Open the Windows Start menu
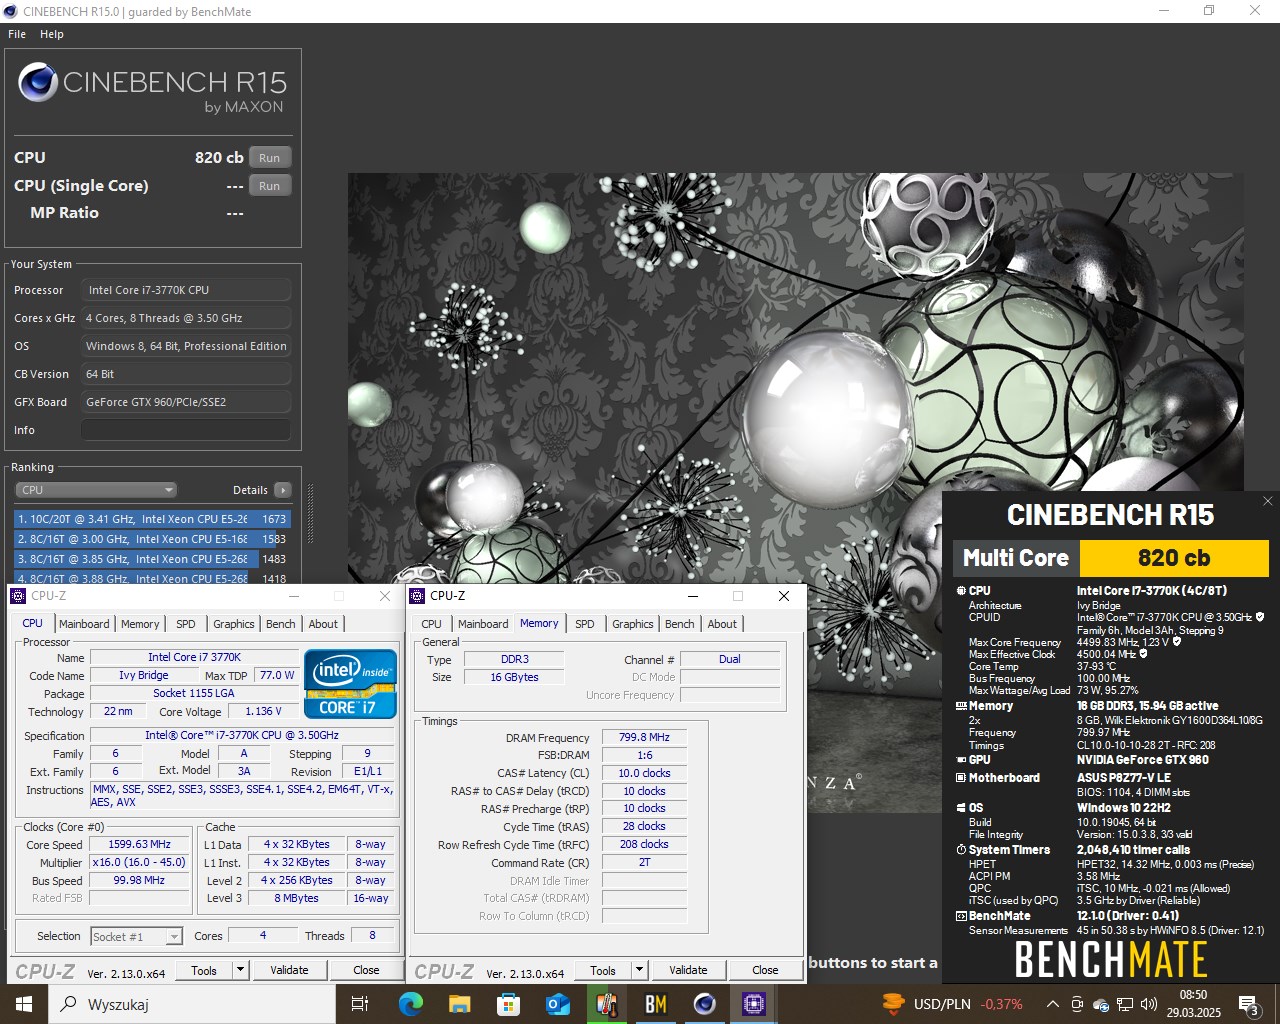This screenshot has height=1024, width=1280. coord(23,1004)
